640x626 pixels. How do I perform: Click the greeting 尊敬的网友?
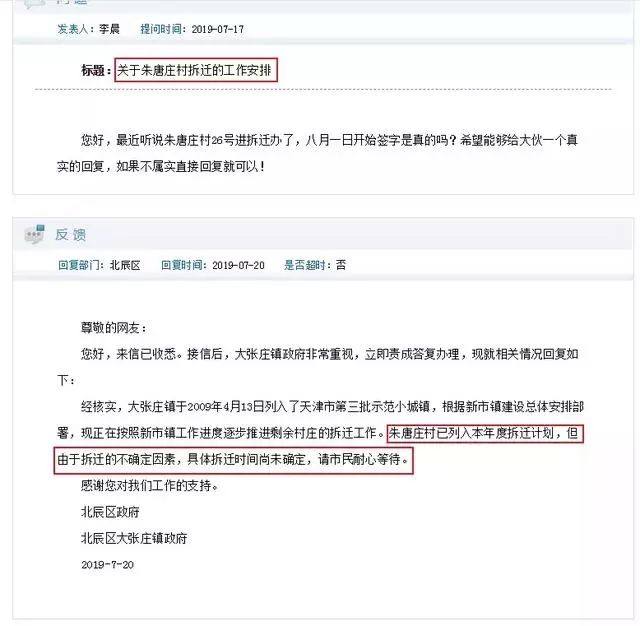pos(113,328)
